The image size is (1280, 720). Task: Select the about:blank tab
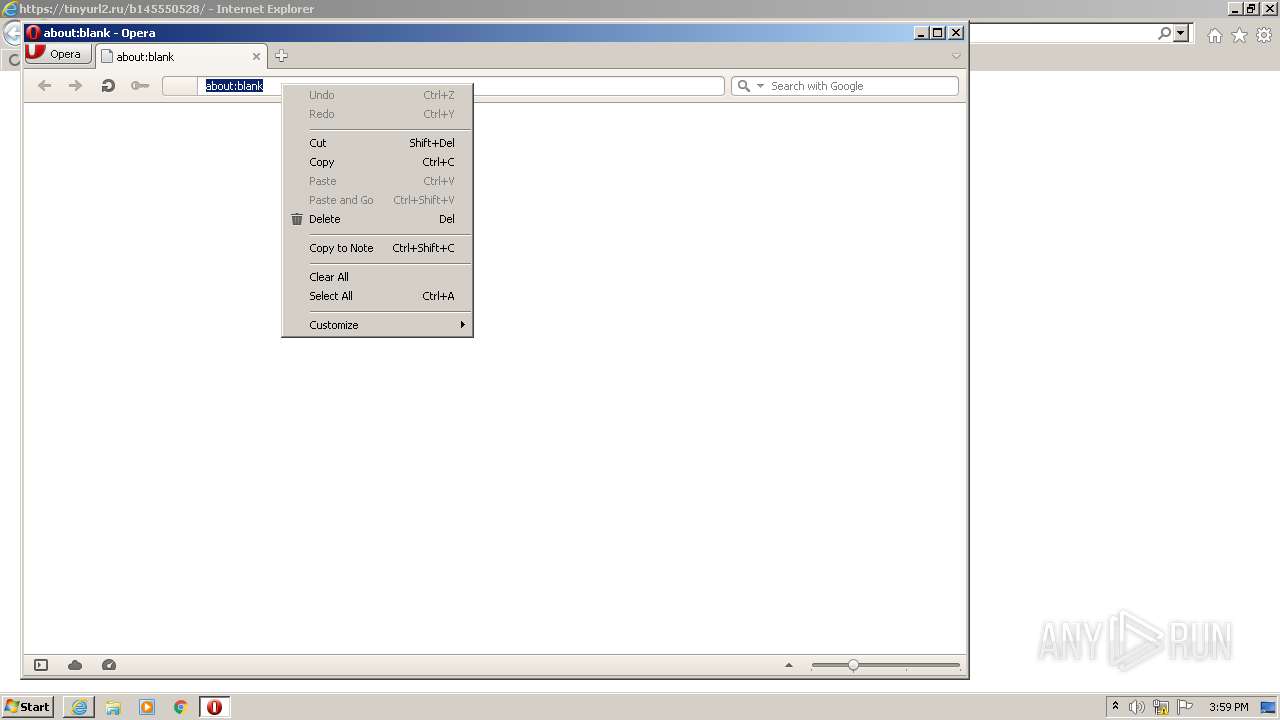180,57
